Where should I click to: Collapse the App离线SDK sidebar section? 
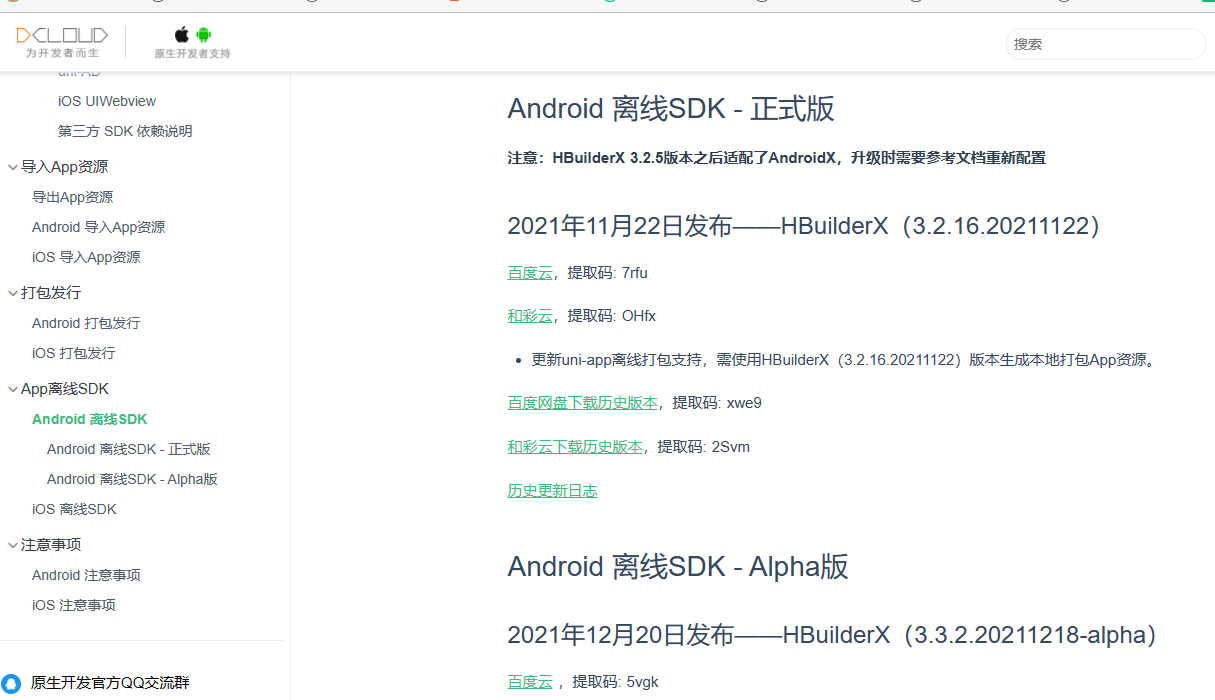(x=13, y=389)
